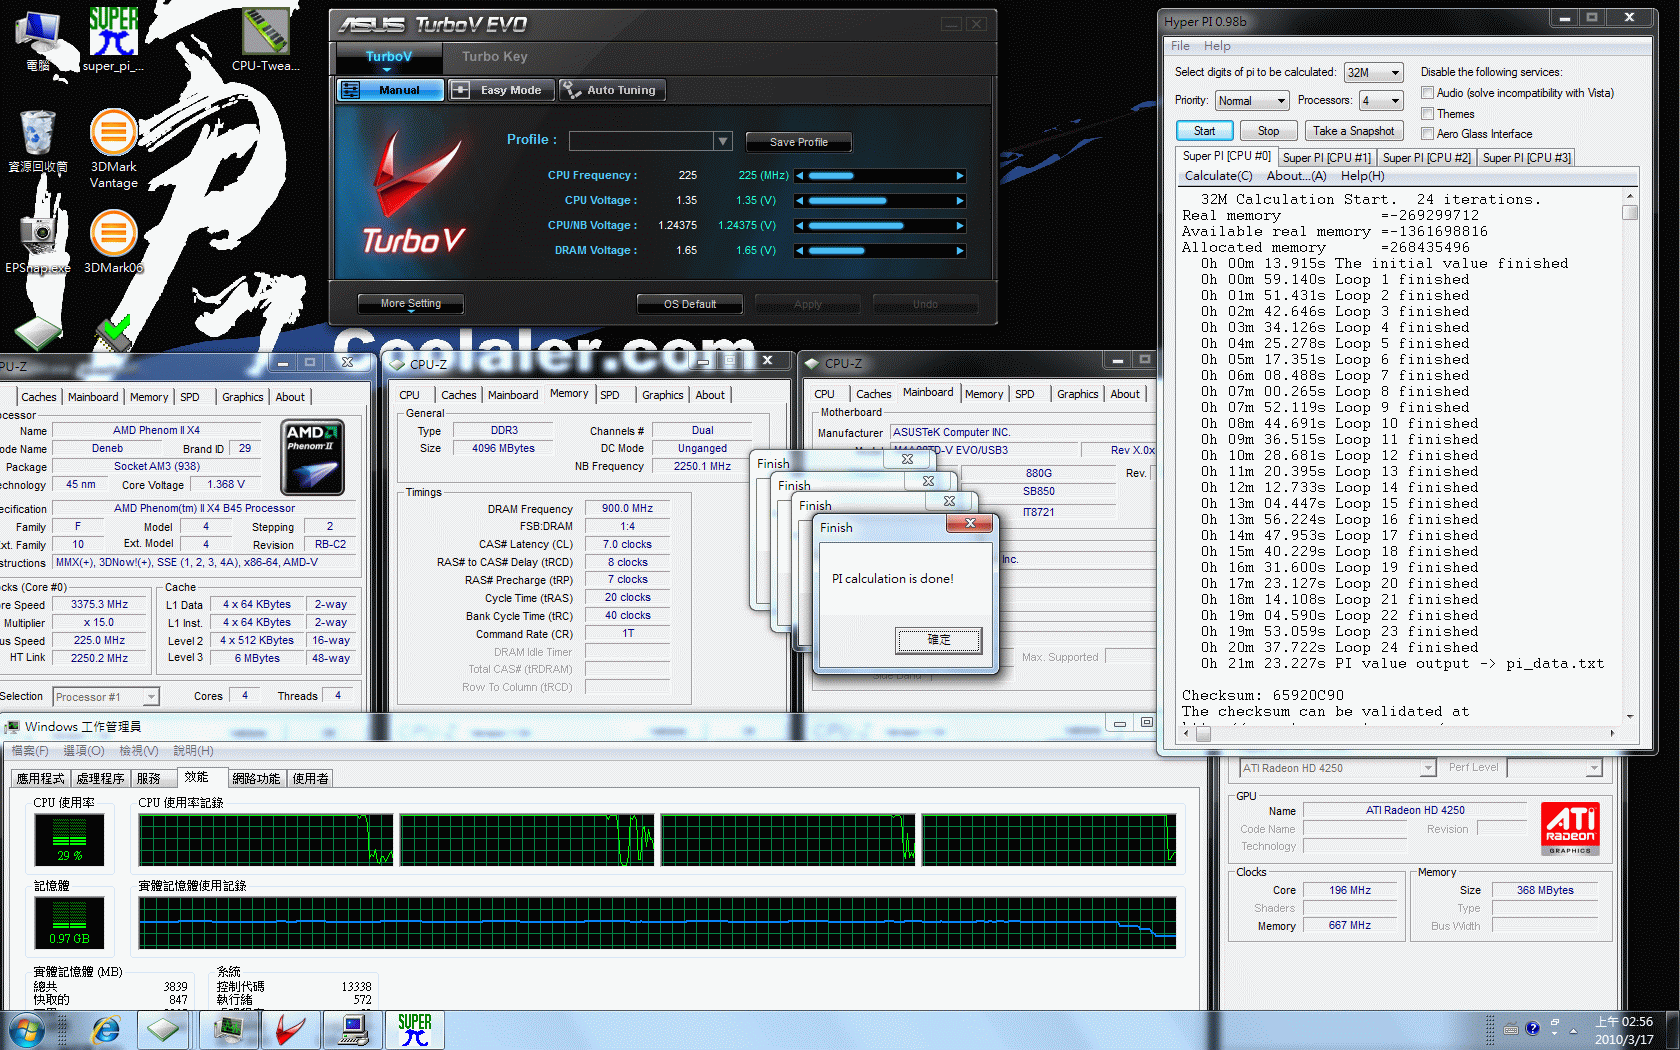Open the Hyper PI File menu
Image resolution: width=1680 pixels, height=1050 pixels.
pos(1180,46)
